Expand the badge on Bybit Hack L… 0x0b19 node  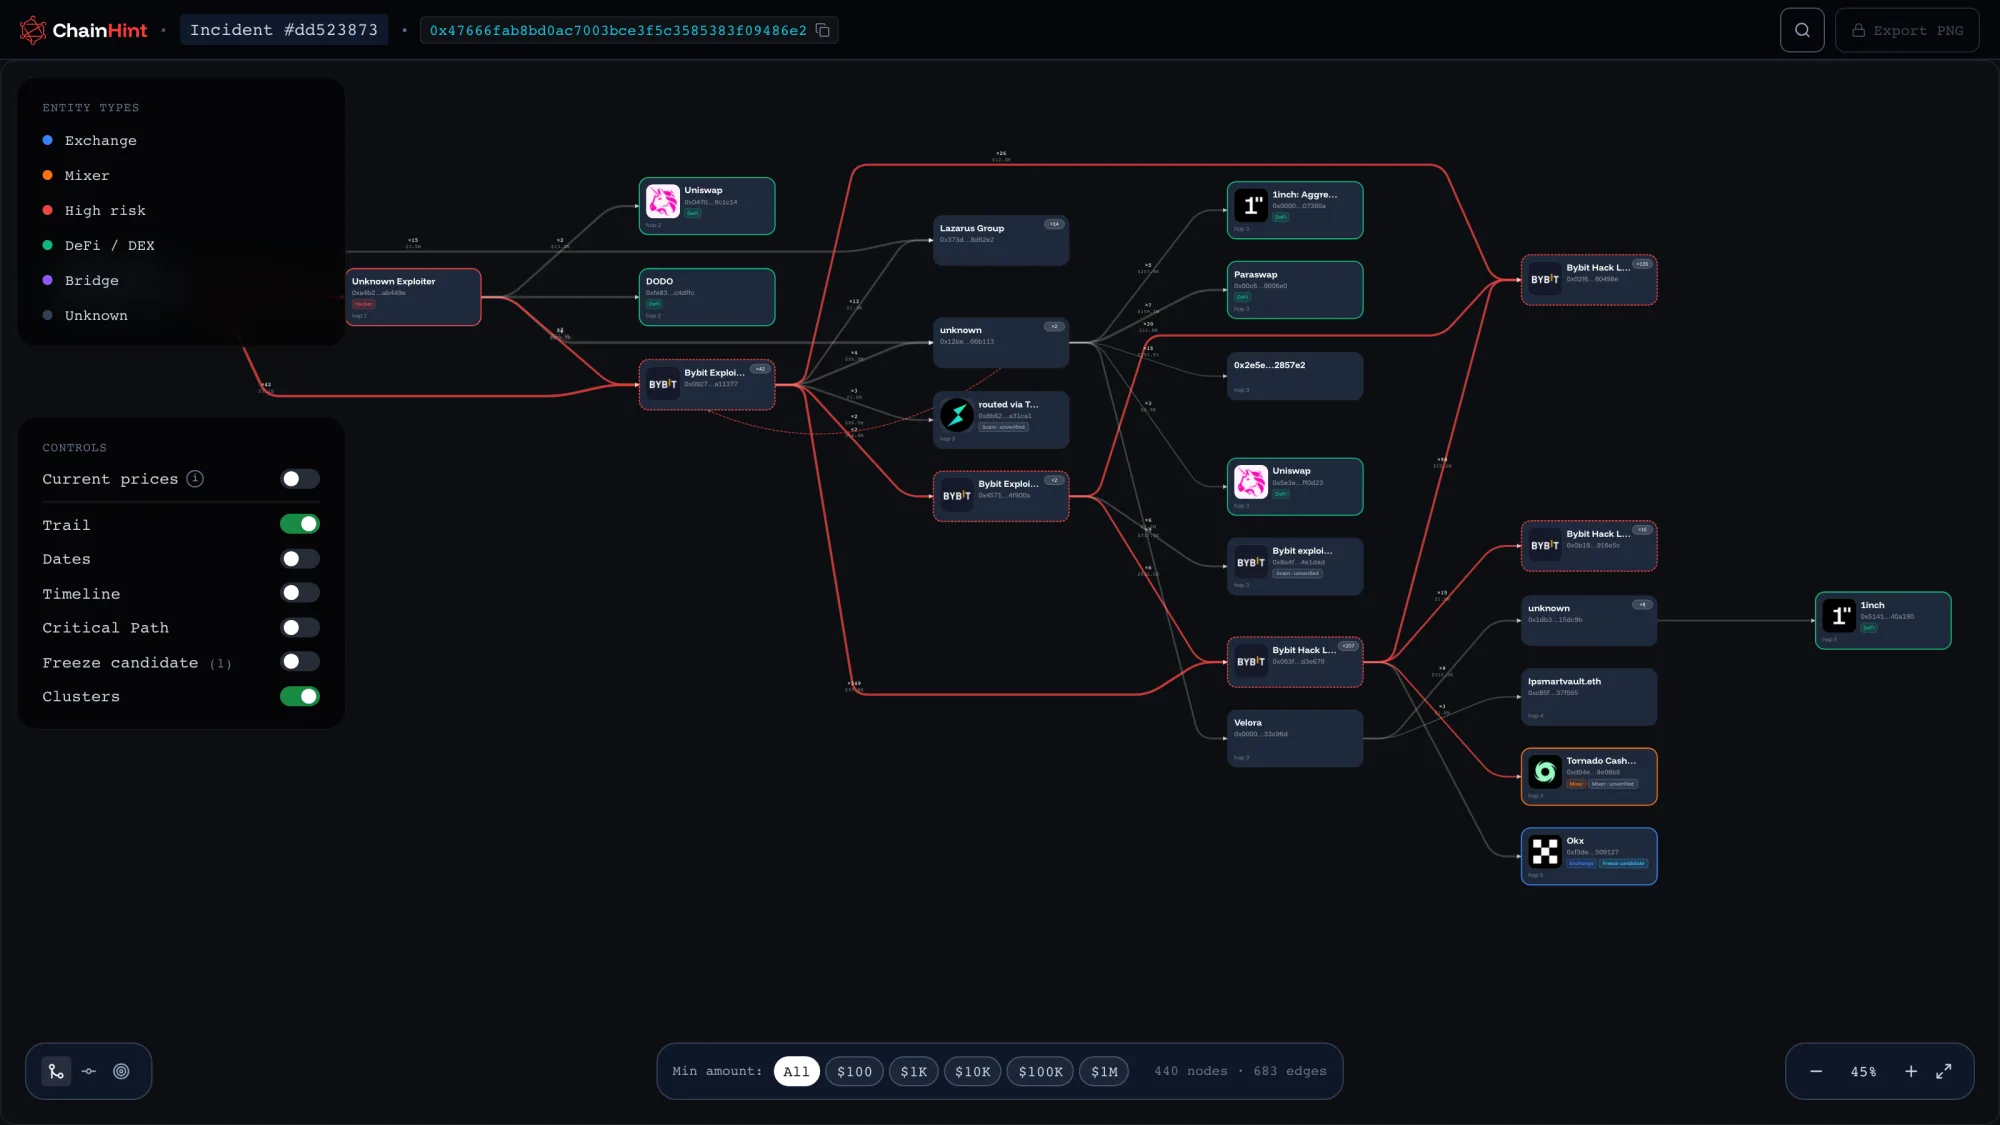(1642, 530)
